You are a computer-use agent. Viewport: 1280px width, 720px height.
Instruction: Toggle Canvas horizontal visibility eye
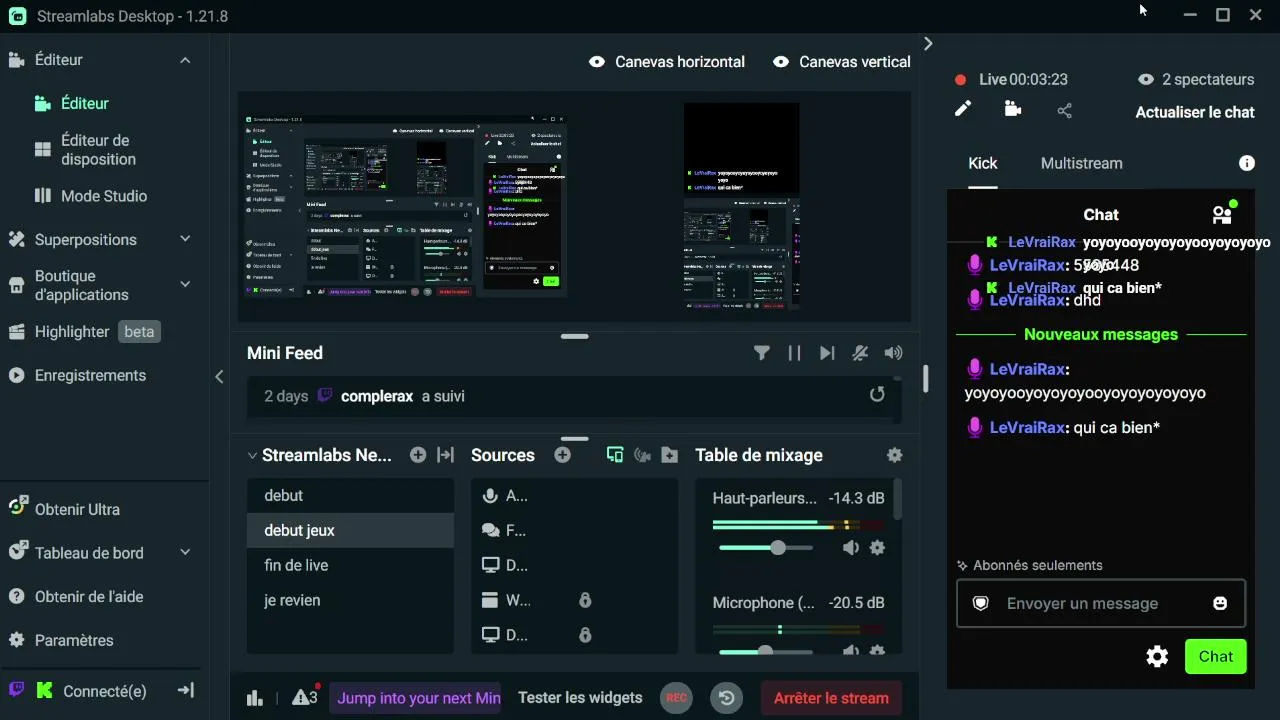click(597, 62)
